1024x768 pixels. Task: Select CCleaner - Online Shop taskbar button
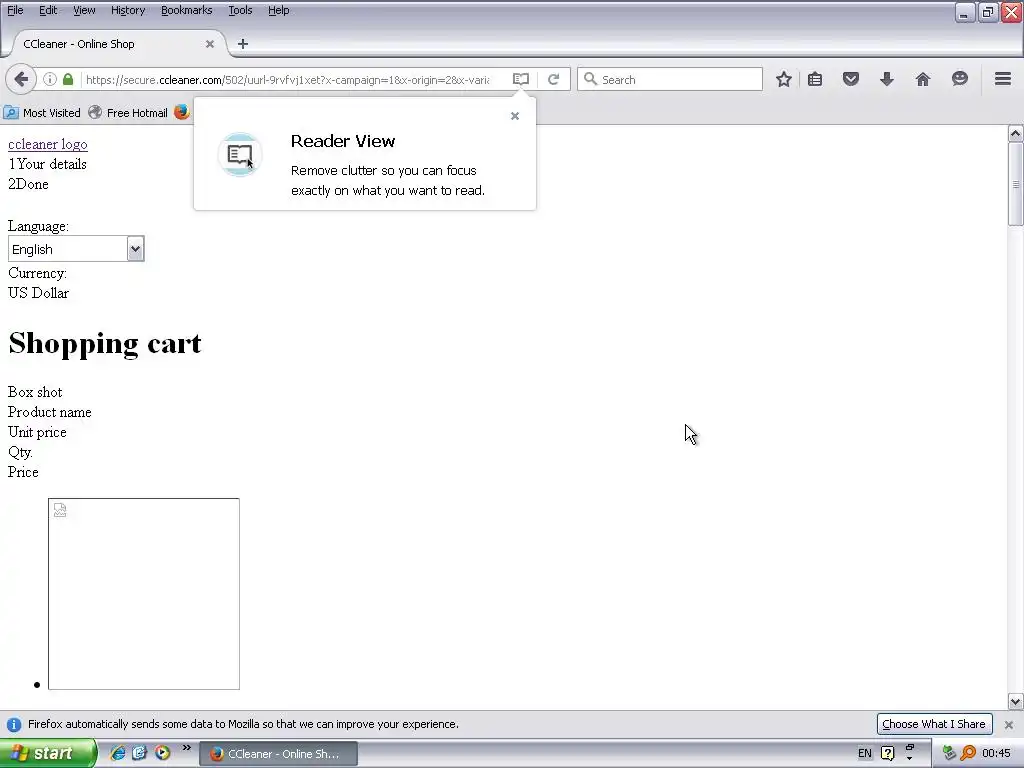(x=279, y=754)
